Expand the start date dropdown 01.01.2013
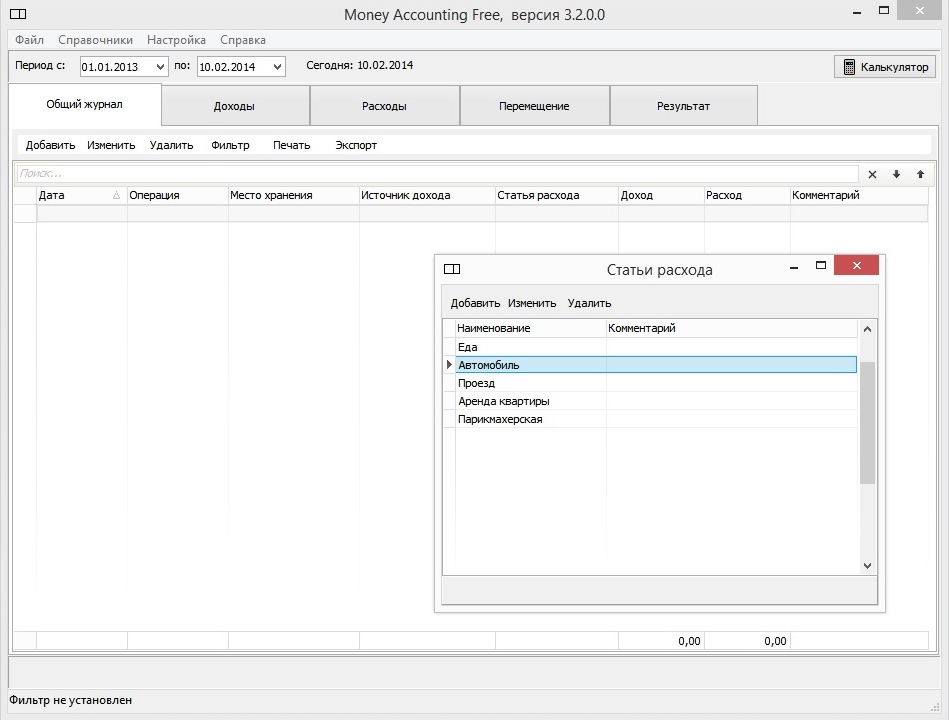 click(160, 67)
